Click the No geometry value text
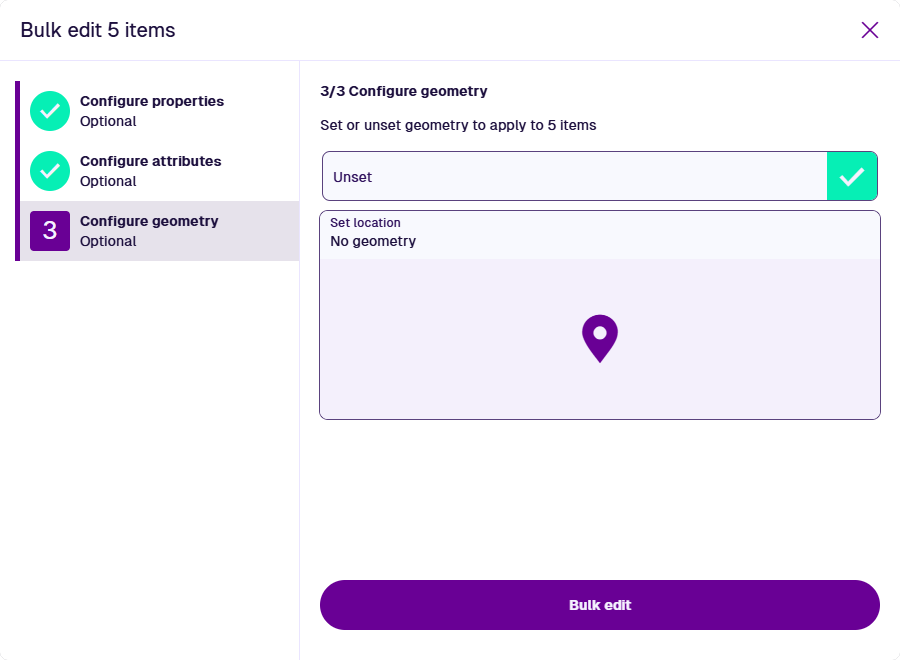The image size is (900, 660). (x=373, y=241)
